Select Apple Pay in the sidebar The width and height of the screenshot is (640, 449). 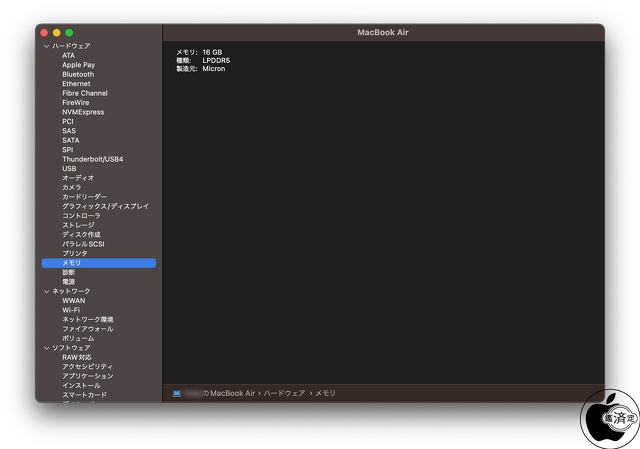tap(78, 65)
